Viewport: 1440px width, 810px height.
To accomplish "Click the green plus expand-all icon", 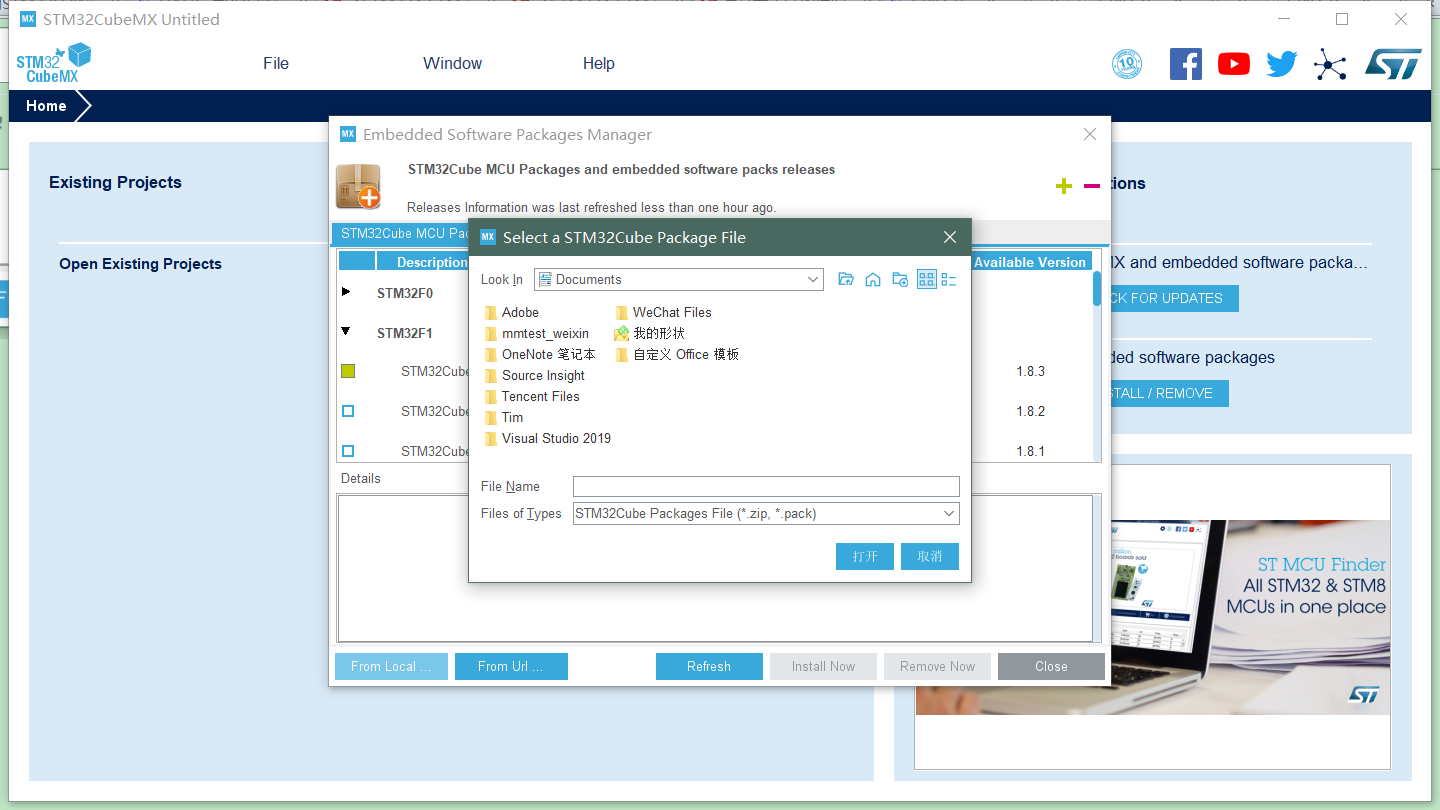I will 1064,186.
